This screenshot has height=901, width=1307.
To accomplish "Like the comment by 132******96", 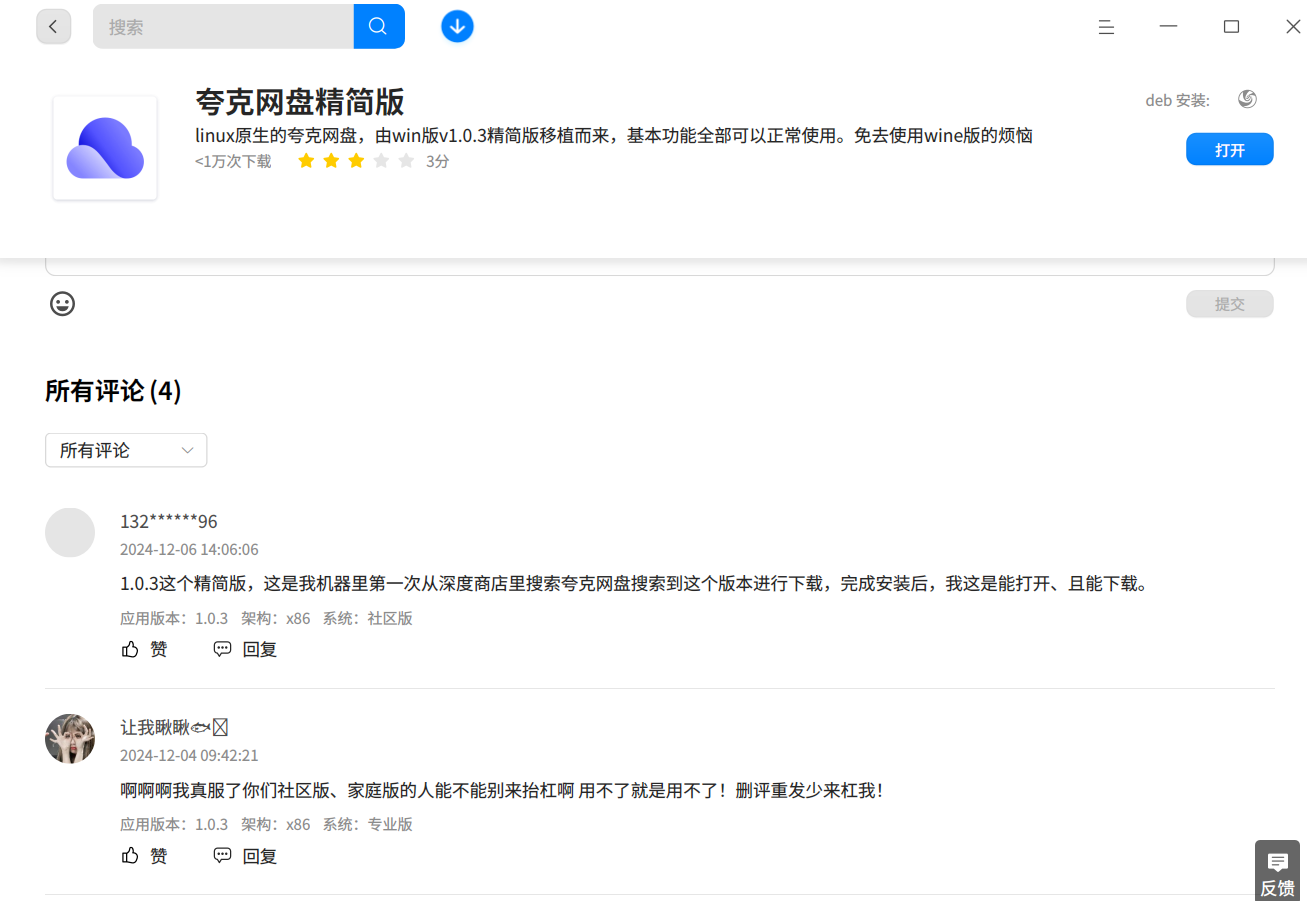I will click(144, 649).
